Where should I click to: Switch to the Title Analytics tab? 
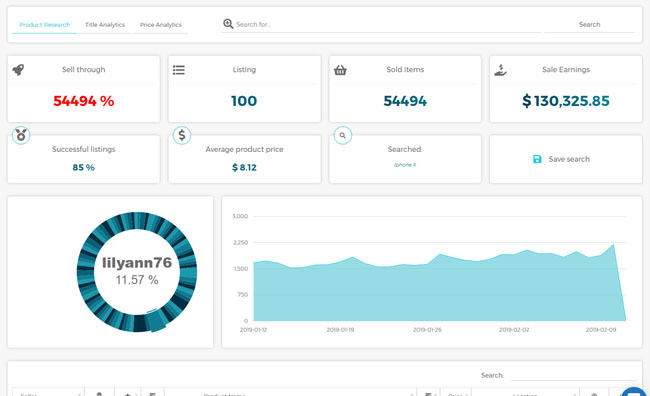(x=105, y=25)
